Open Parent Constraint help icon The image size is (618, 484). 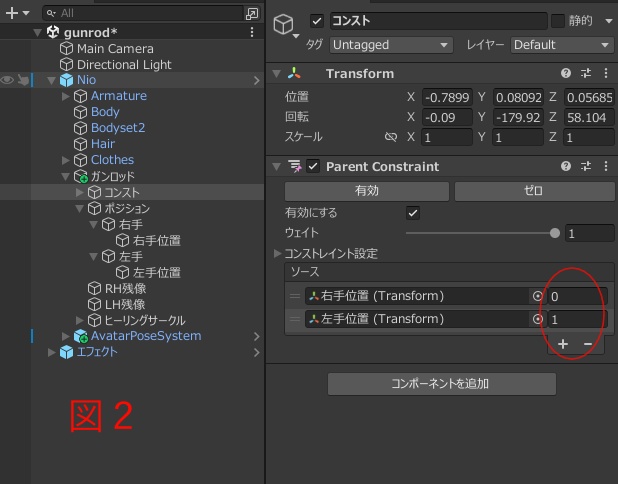[566, 166]
